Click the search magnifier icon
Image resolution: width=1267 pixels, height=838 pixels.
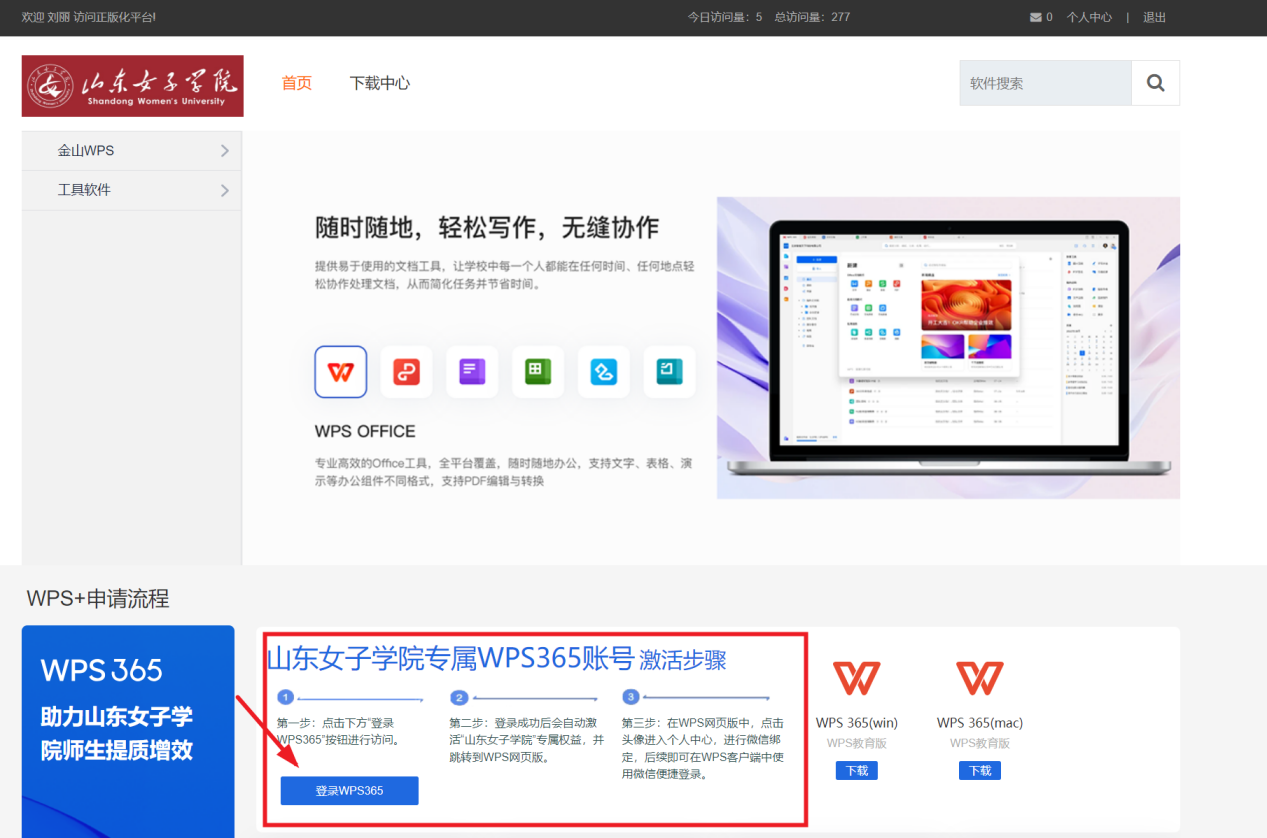pyautogui.click(x=1155, y=83)
